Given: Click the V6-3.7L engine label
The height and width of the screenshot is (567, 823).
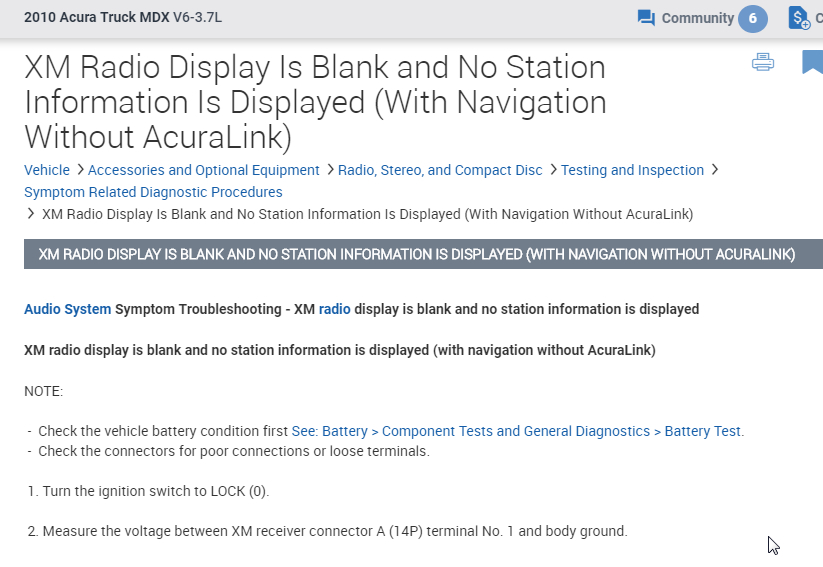Looking at the screenshot, I should click(197, 17).
